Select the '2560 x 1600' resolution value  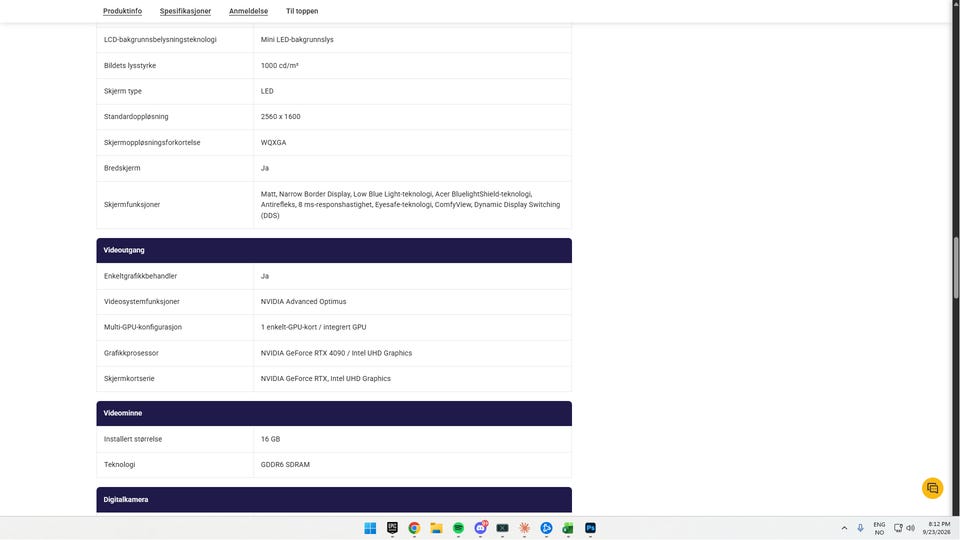point(280,116)
